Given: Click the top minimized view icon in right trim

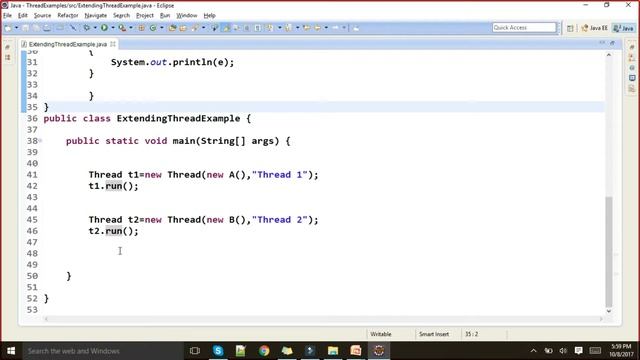Looking at the screenshot, I should point(632,47).
